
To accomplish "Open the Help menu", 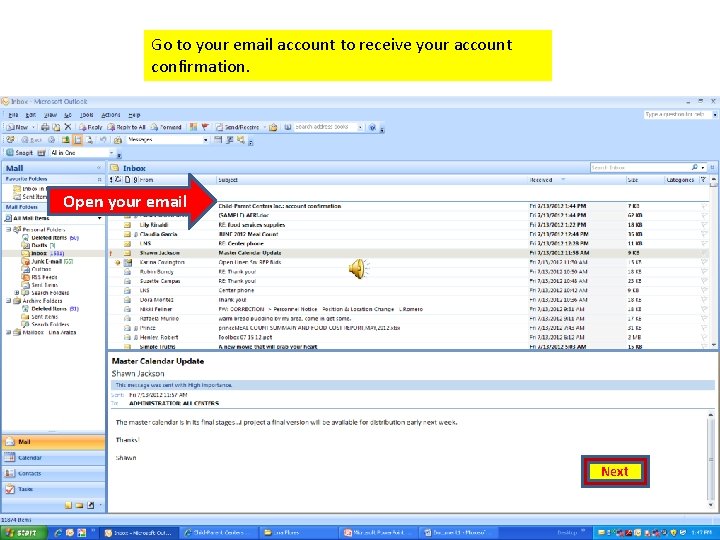I will [134, 115].
